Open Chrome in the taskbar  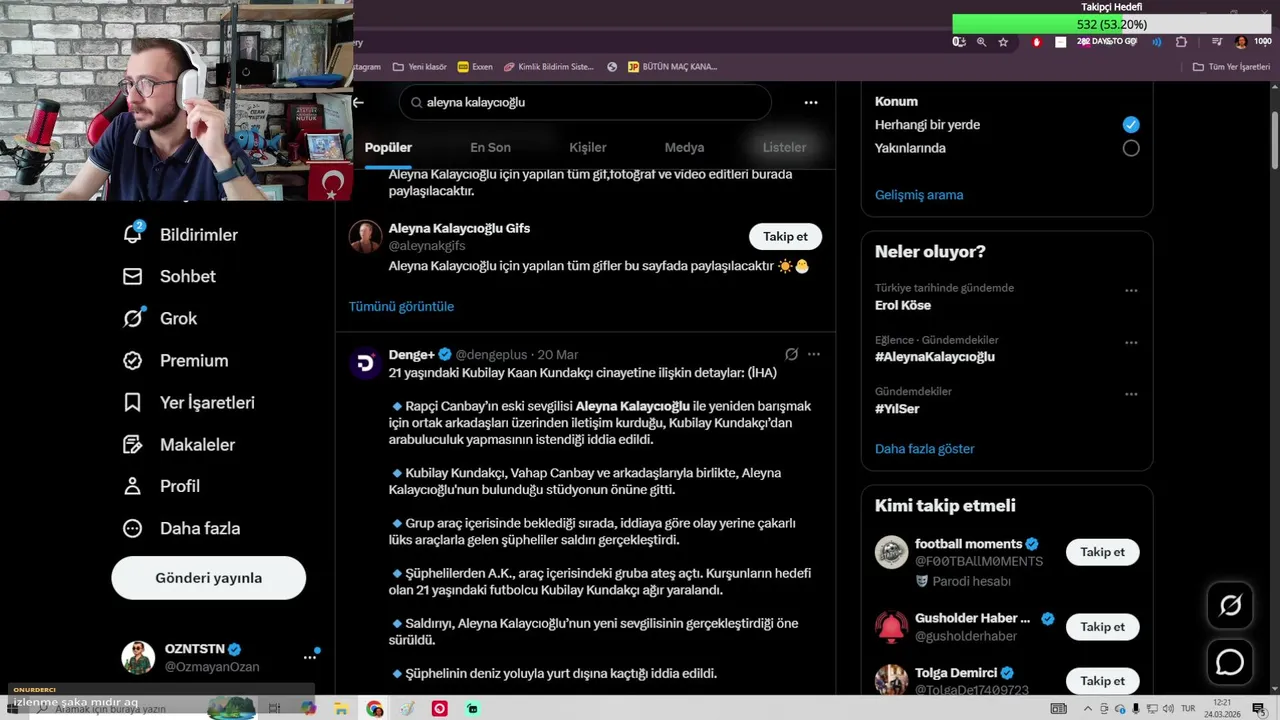tap(375, 709)
